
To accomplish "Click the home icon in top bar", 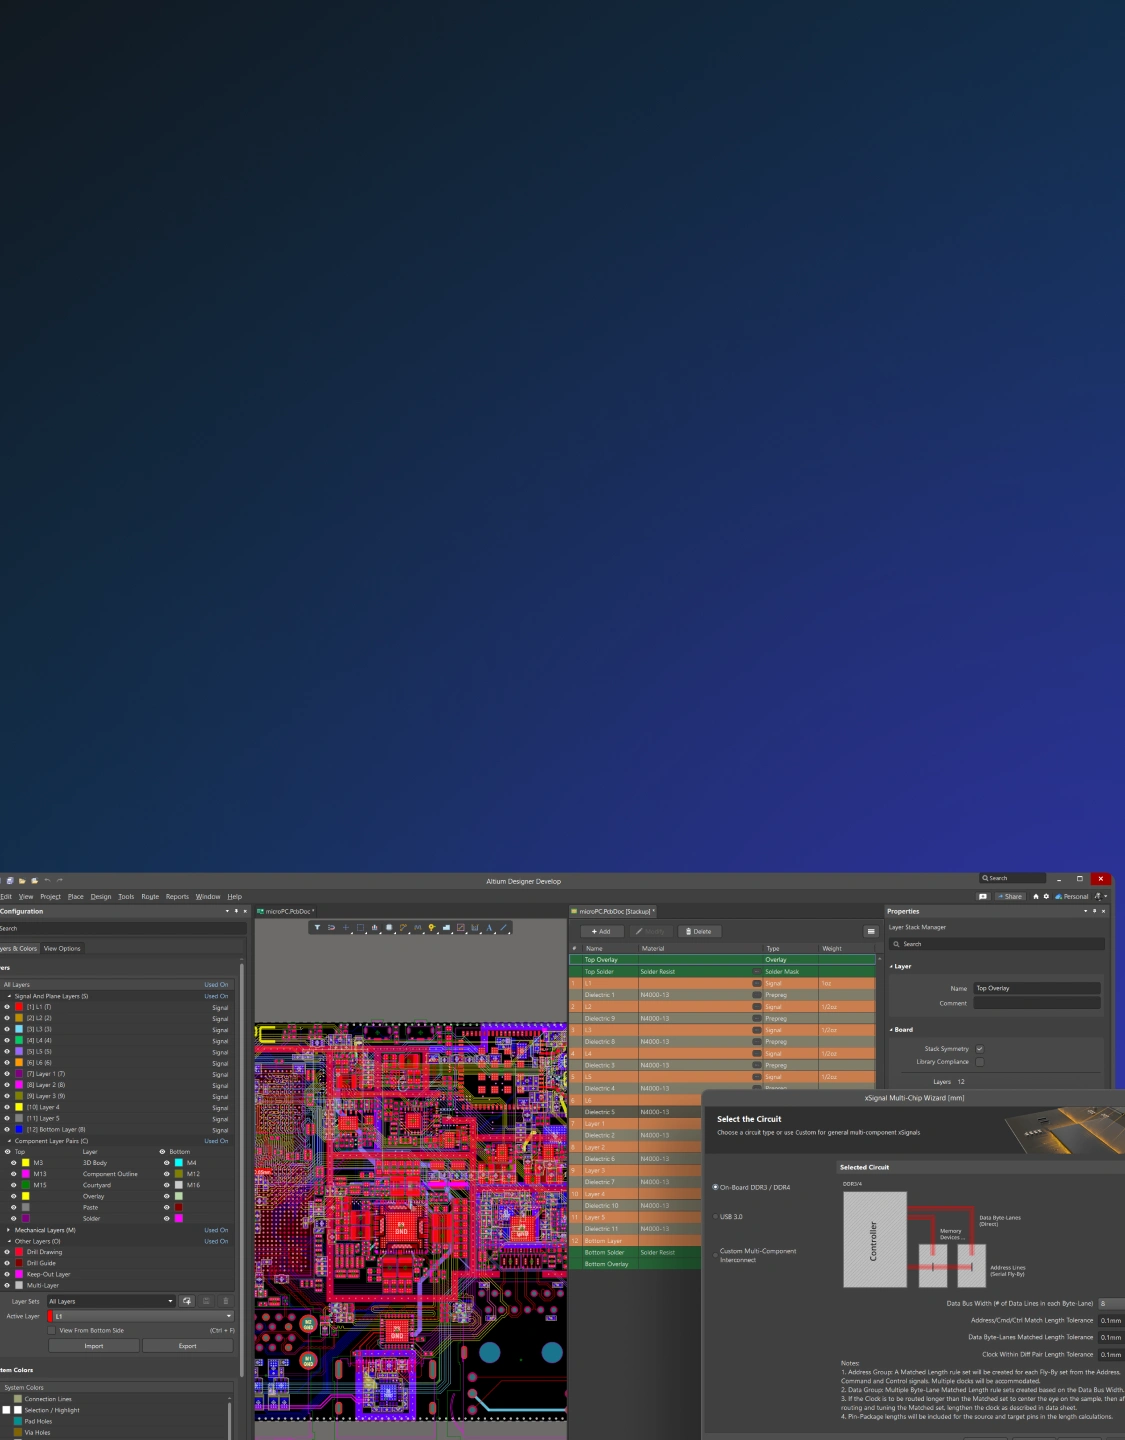I will click(1036, 896).
